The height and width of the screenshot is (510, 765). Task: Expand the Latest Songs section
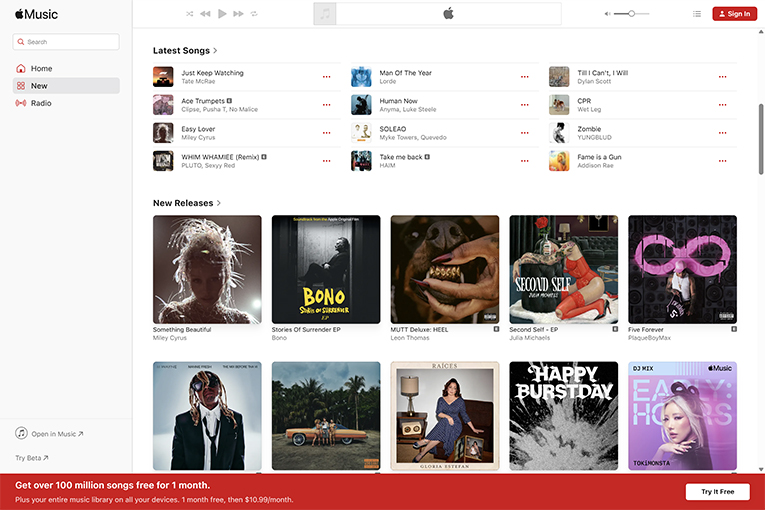(185, 51)
